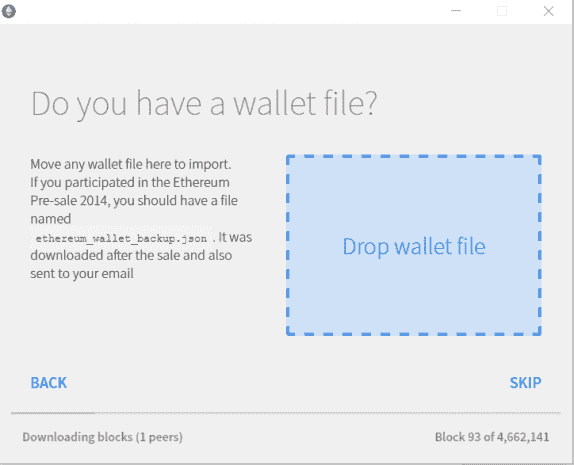Click the Pre-sale 2014 text in the description
Image resolution: width=574 pixels, height=465 pixels.
tap(70, 201)
